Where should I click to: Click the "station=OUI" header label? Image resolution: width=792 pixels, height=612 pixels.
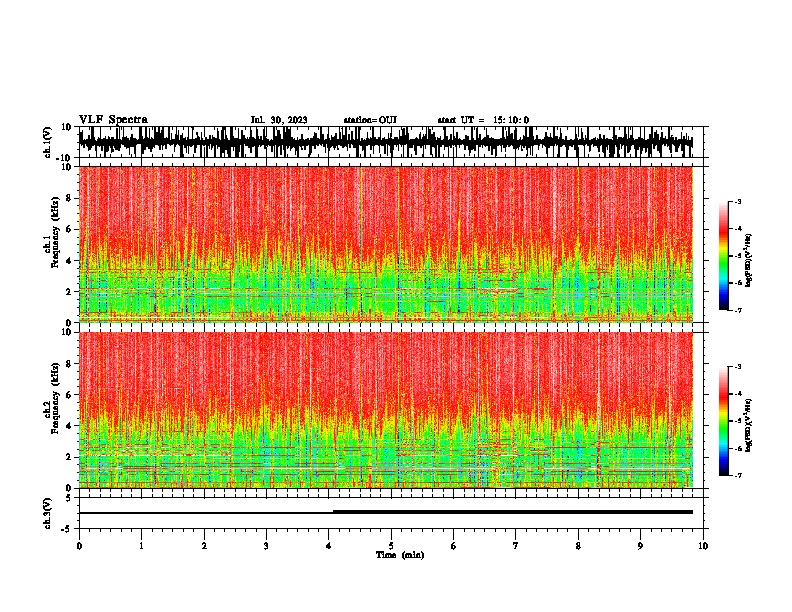[370, 120]
